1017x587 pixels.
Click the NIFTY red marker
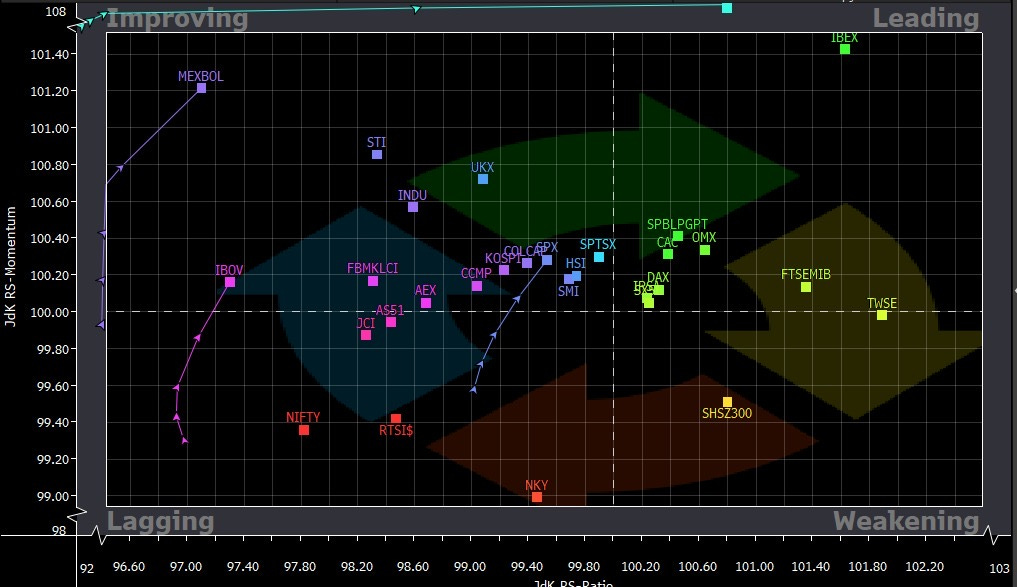tap(304, 430)
